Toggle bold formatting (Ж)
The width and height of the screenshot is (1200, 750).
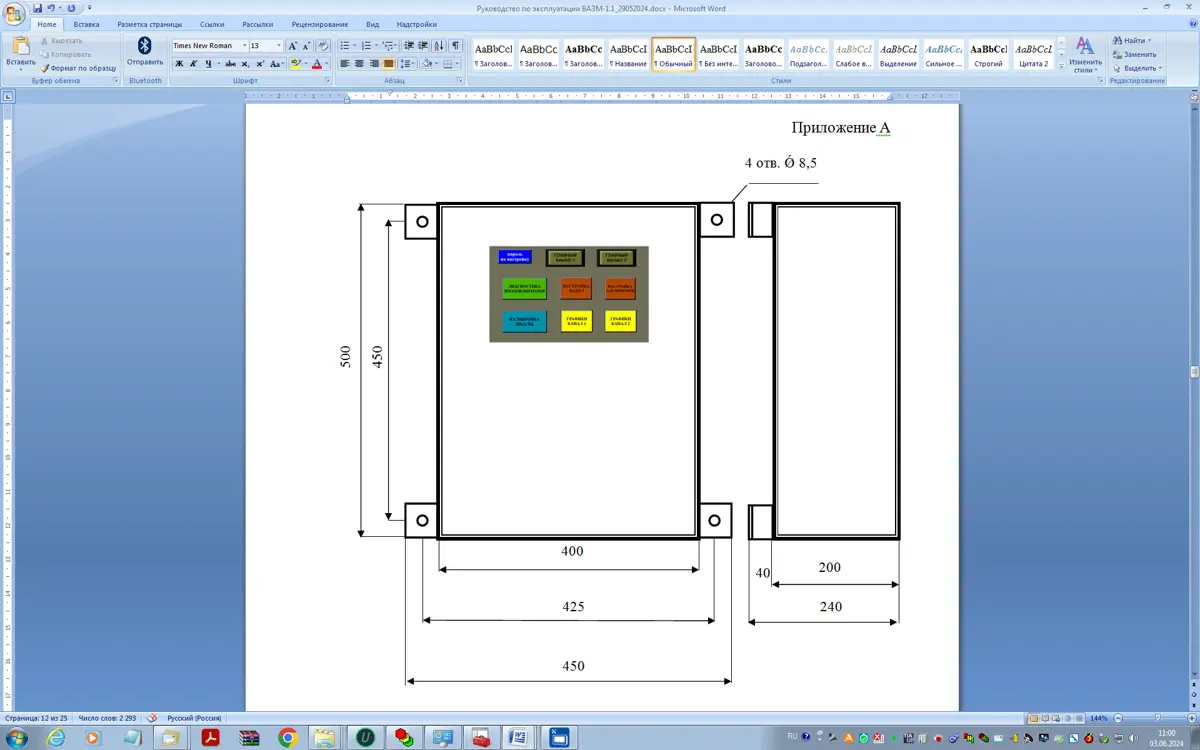click(x=179, y=64)
